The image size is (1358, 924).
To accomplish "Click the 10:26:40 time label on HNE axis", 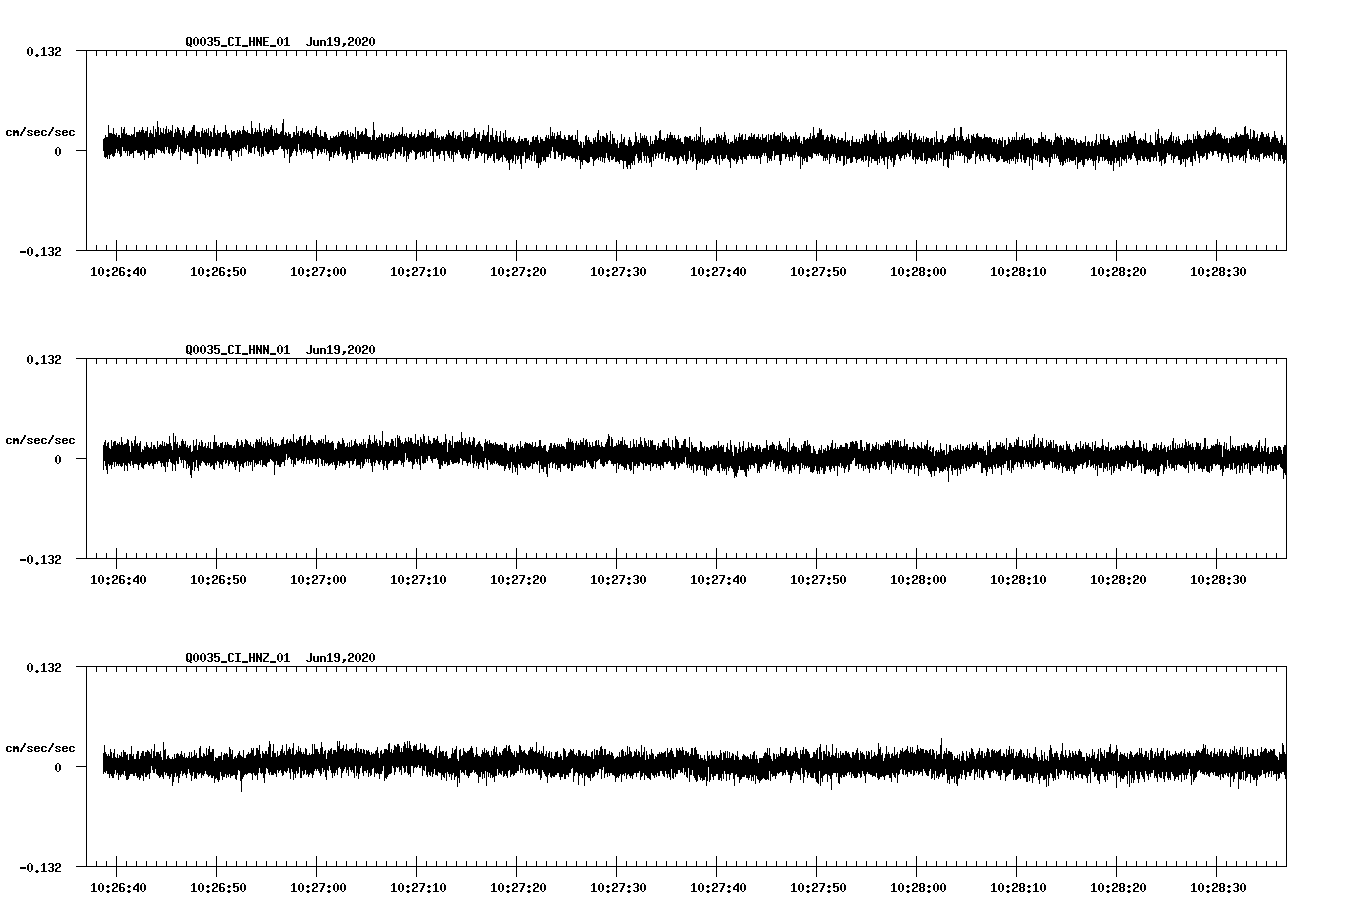I will [x=118, y=272].
